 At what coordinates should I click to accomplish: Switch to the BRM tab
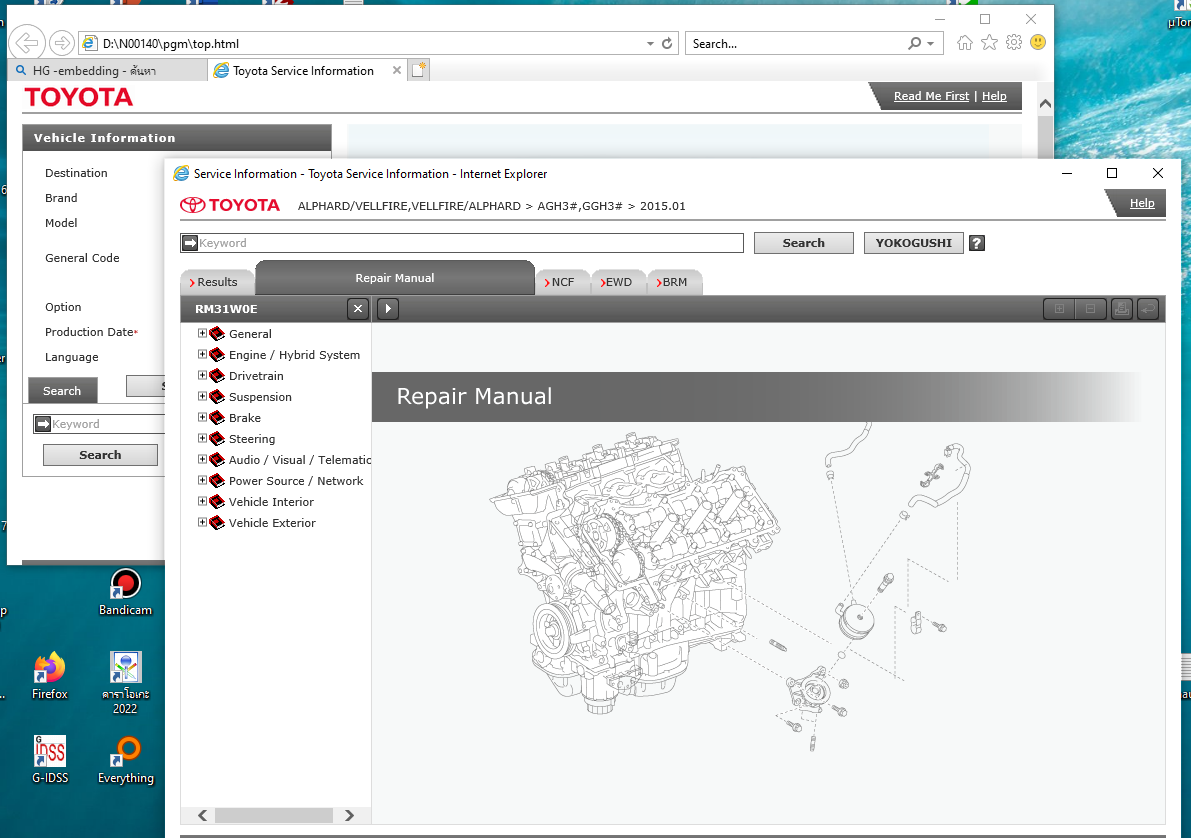[x=672, y=282]
